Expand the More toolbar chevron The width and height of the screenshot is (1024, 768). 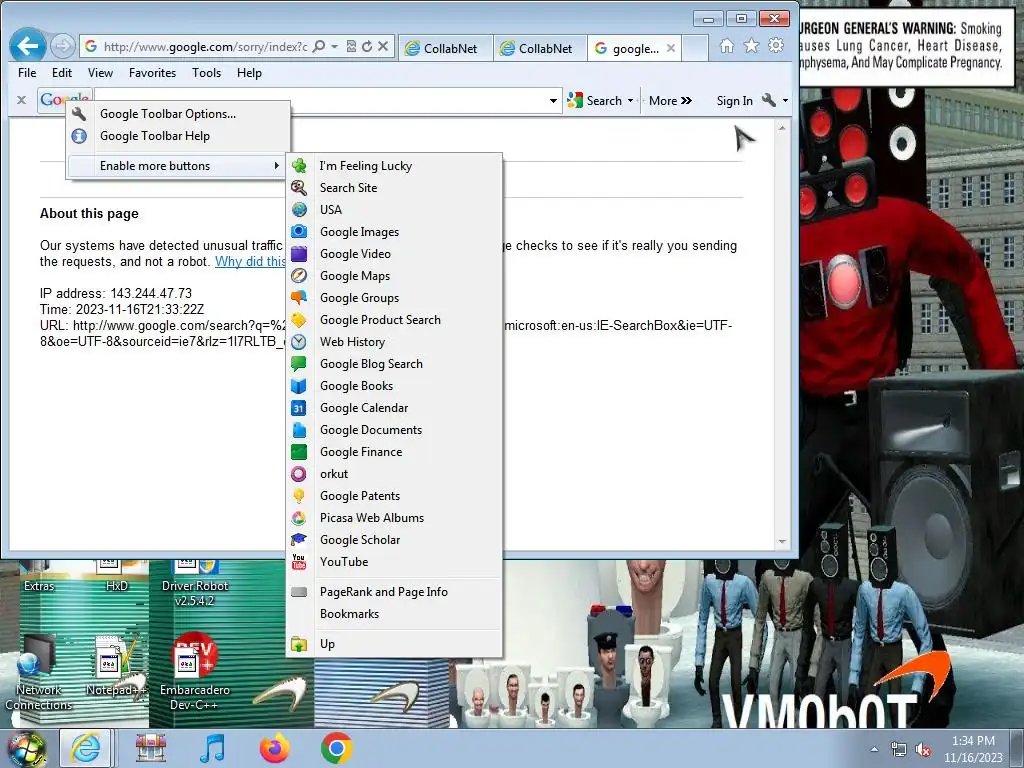[686, 101]
